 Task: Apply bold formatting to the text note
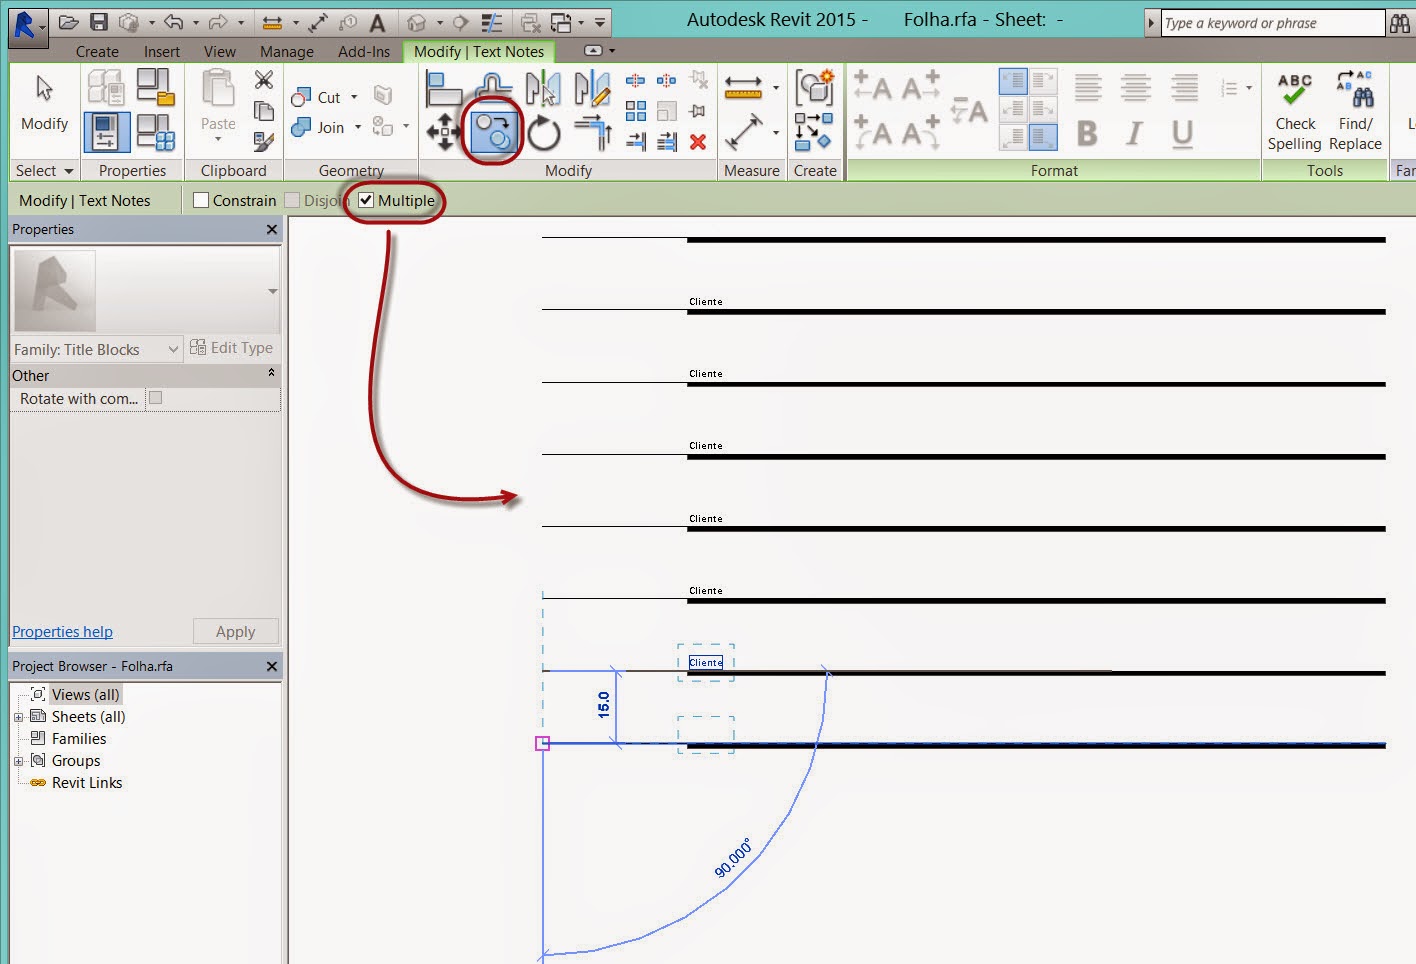pos(1085,132)
